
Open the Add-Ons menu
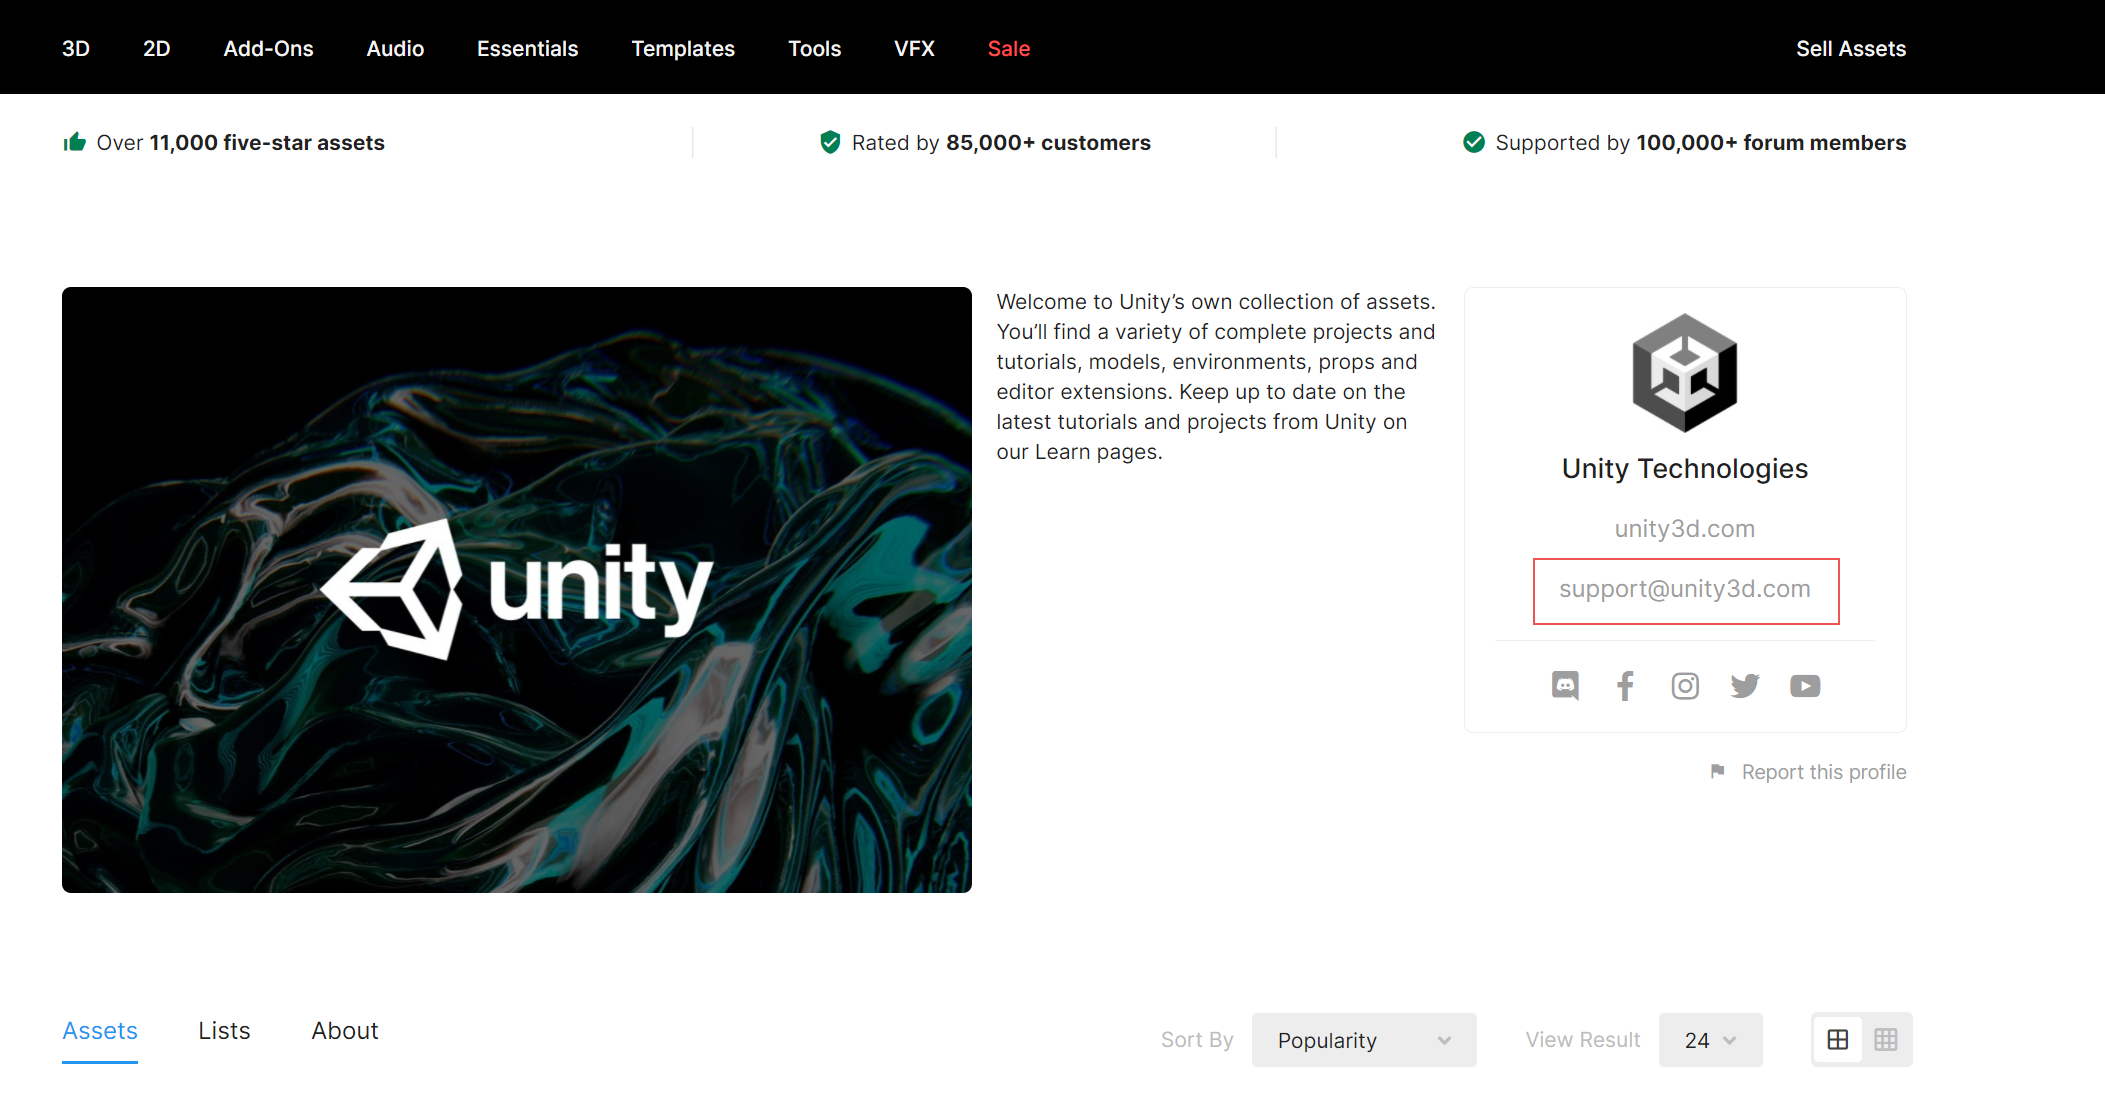[x=269, y=48]
